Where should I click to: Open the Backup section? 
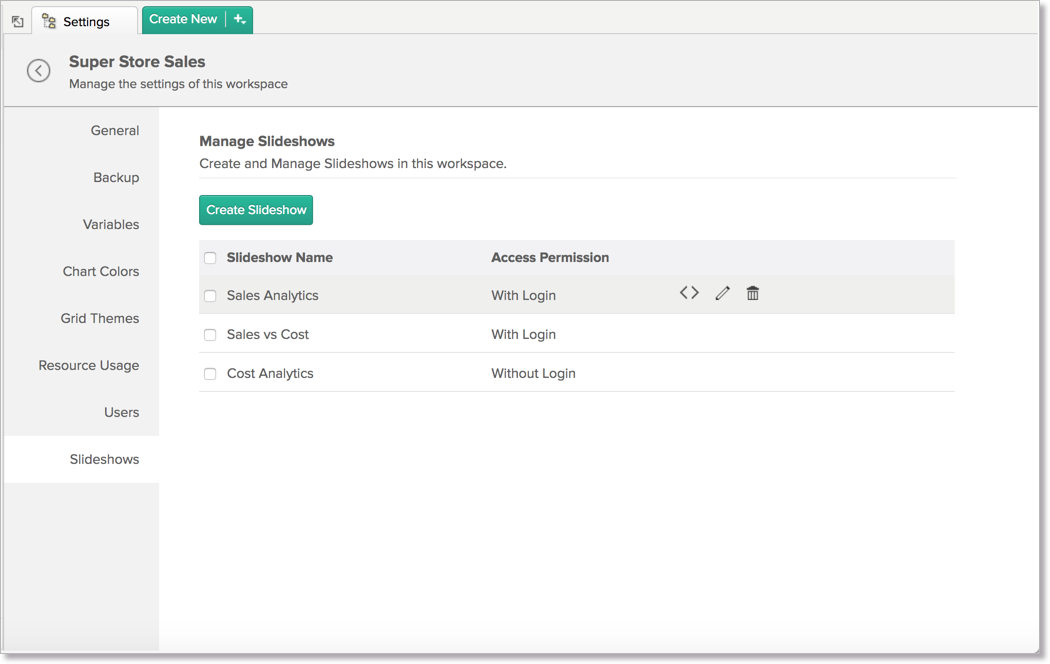point(116,177)
